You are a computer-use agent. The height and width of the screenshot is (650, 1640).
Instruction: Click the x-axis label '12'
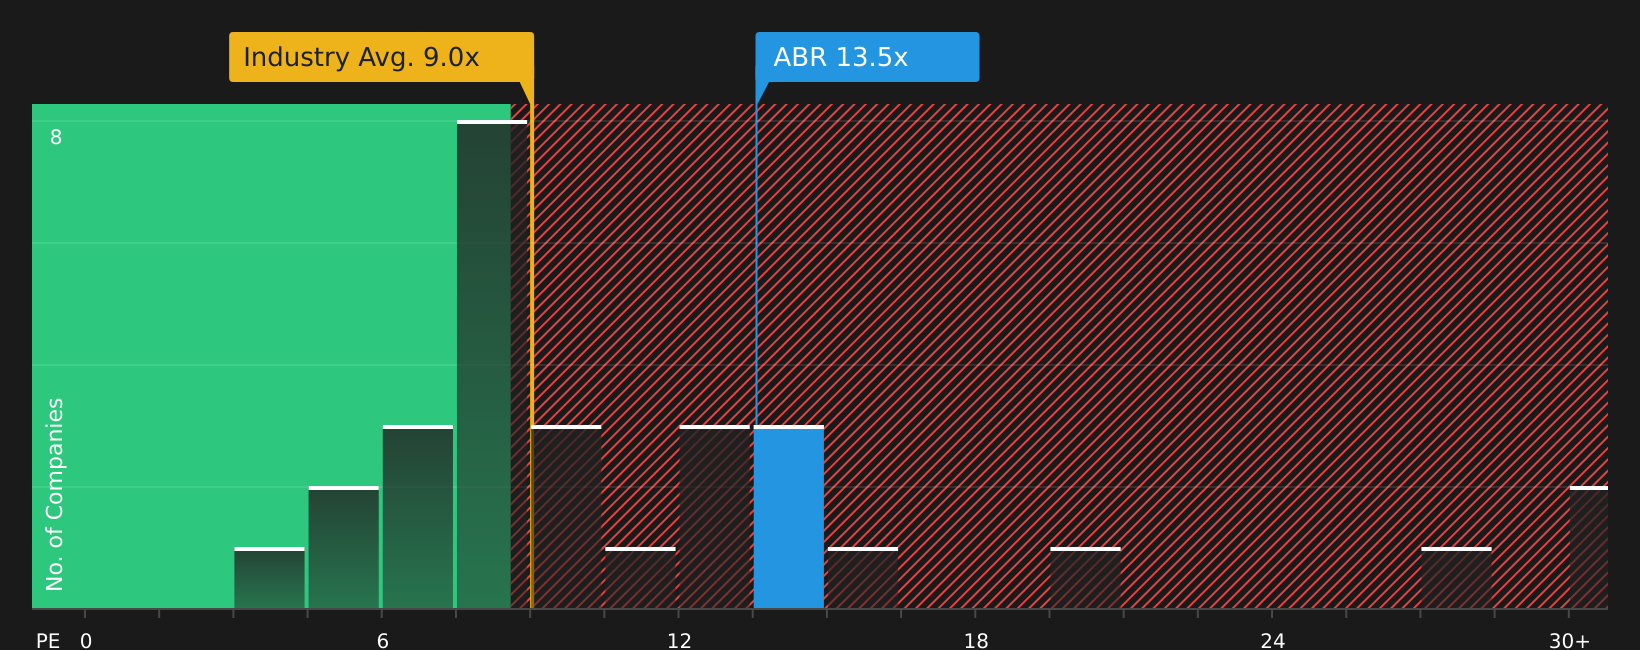679,641
